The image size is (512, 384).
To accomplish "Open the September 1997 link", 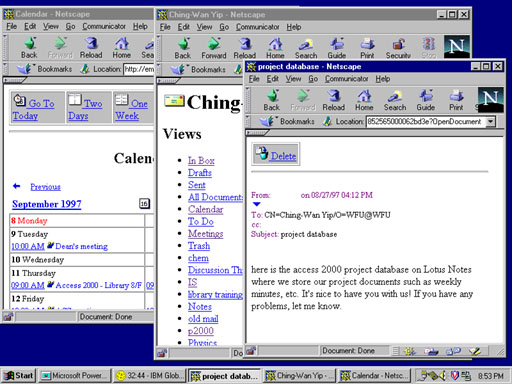I will point(47,204).
